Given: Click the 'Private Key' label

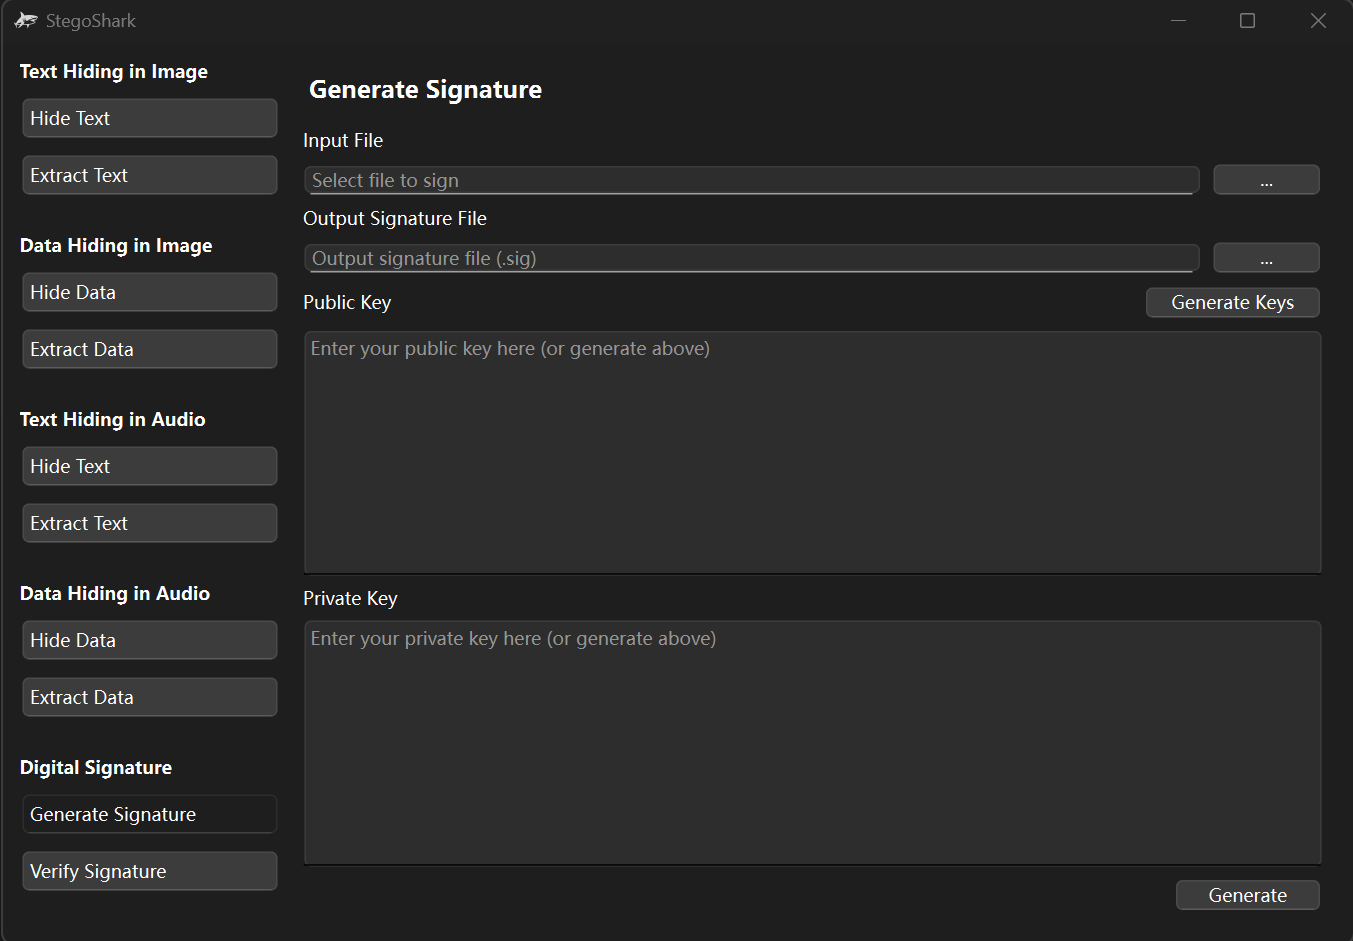Looking at the screenshot, I should click(350, 598).
